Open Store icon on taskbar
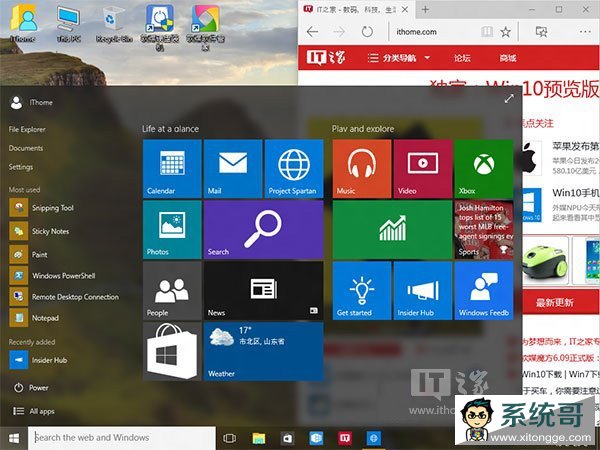Screen dimensions: 600x450 287,438
